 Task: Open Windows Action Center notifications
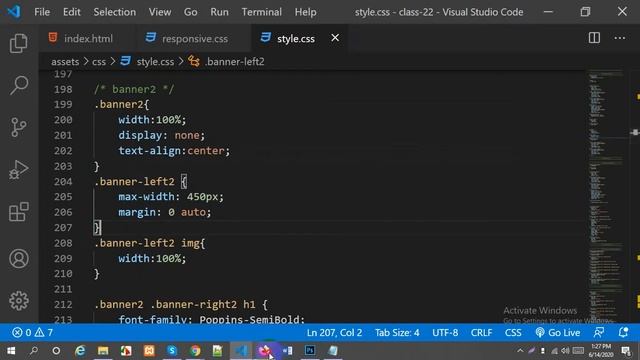tap(626, 351)
